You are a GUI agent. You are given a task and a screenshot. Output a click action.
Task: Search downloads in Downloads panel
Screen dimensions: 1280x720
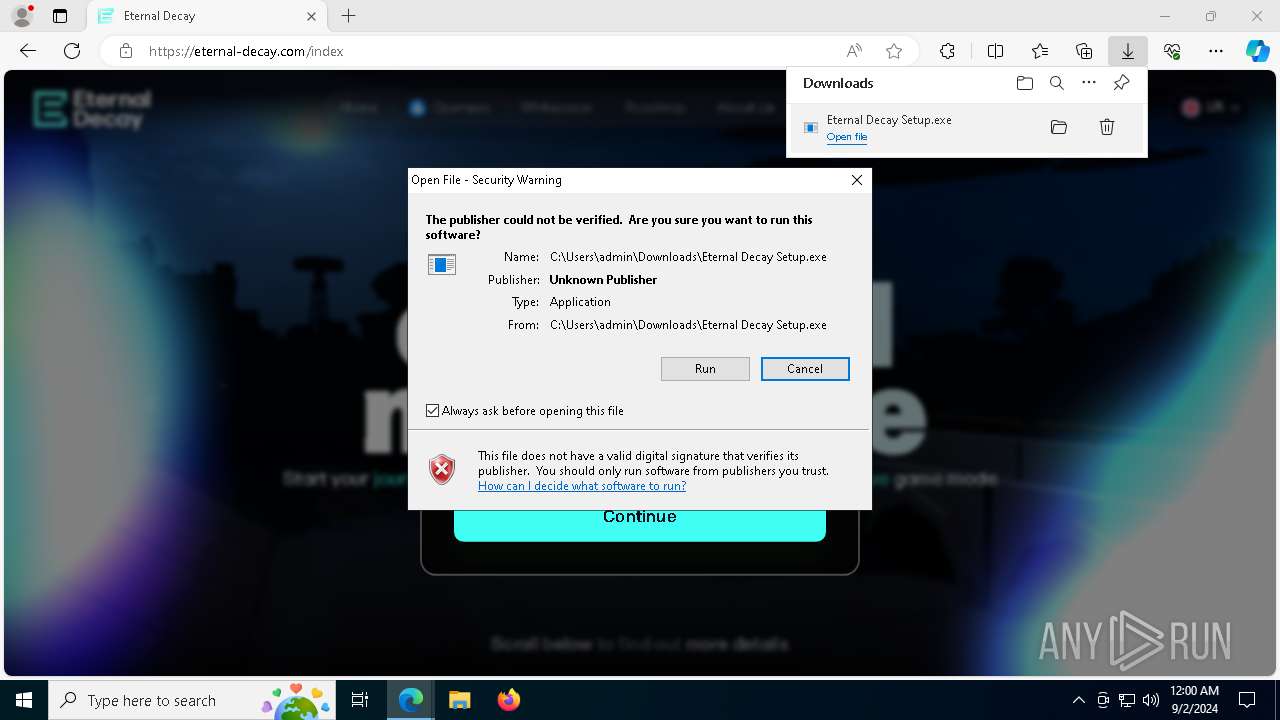(1057, 83)
